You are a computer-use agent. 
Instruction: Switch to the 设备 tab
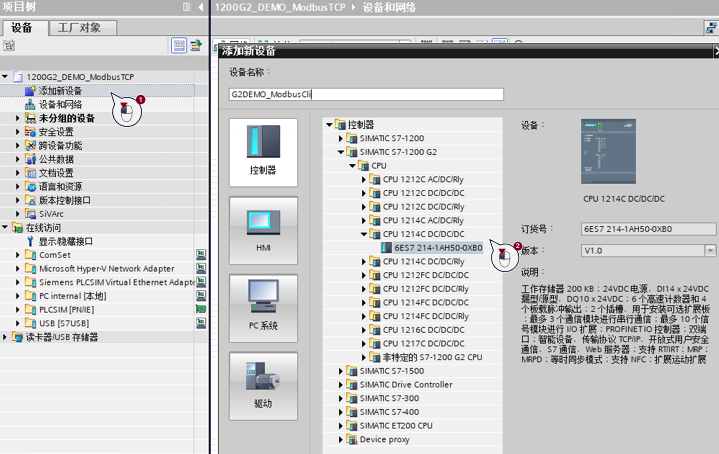tap(21, 28)
